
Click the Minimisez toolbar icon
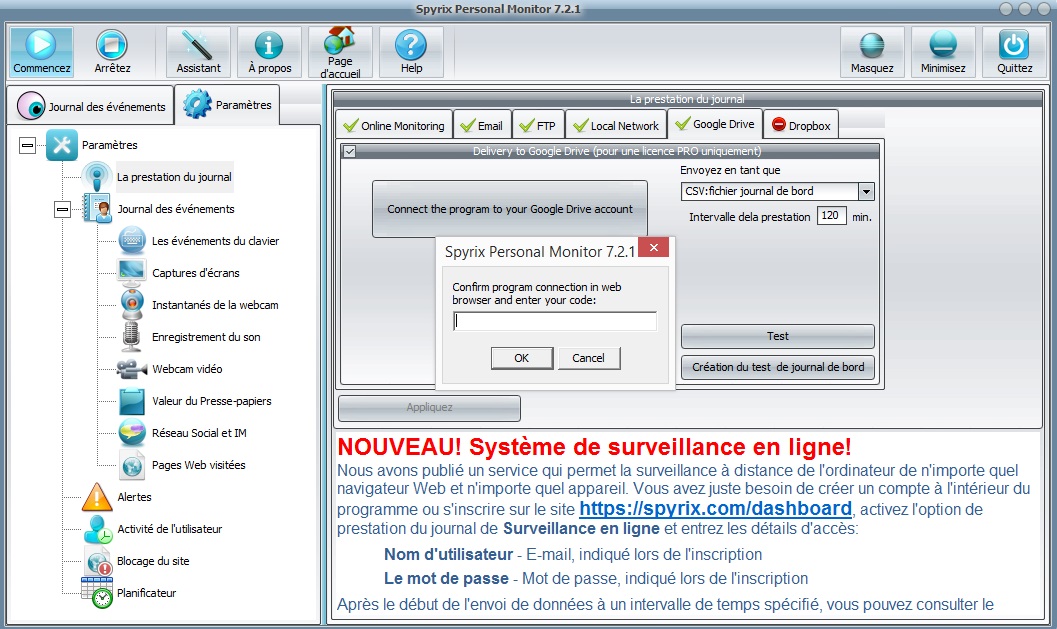point(943,45)
